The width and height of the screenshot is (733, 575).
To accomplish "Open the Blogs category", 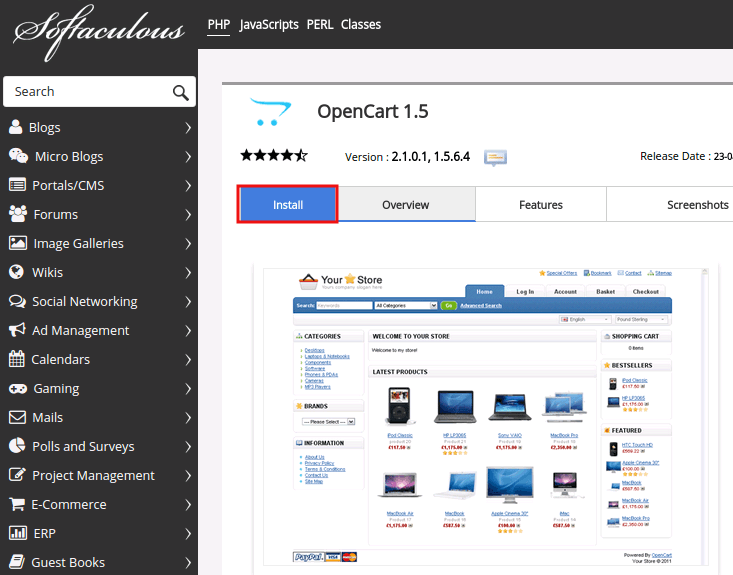I will pos(100,128).
